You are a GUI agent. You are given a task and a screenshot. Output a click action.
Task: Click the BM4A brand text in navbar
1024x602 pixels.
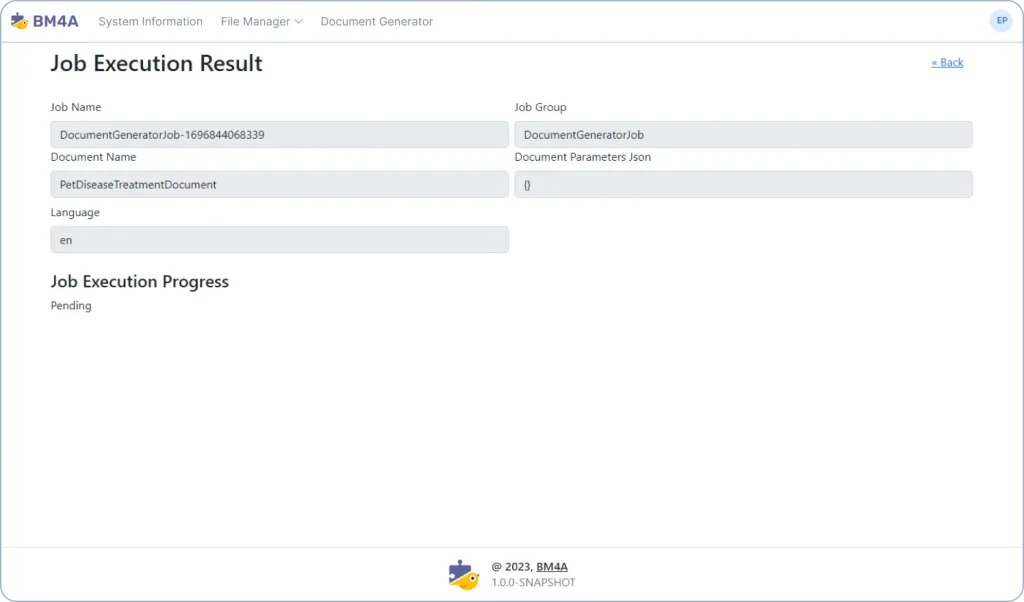point(56,21)
